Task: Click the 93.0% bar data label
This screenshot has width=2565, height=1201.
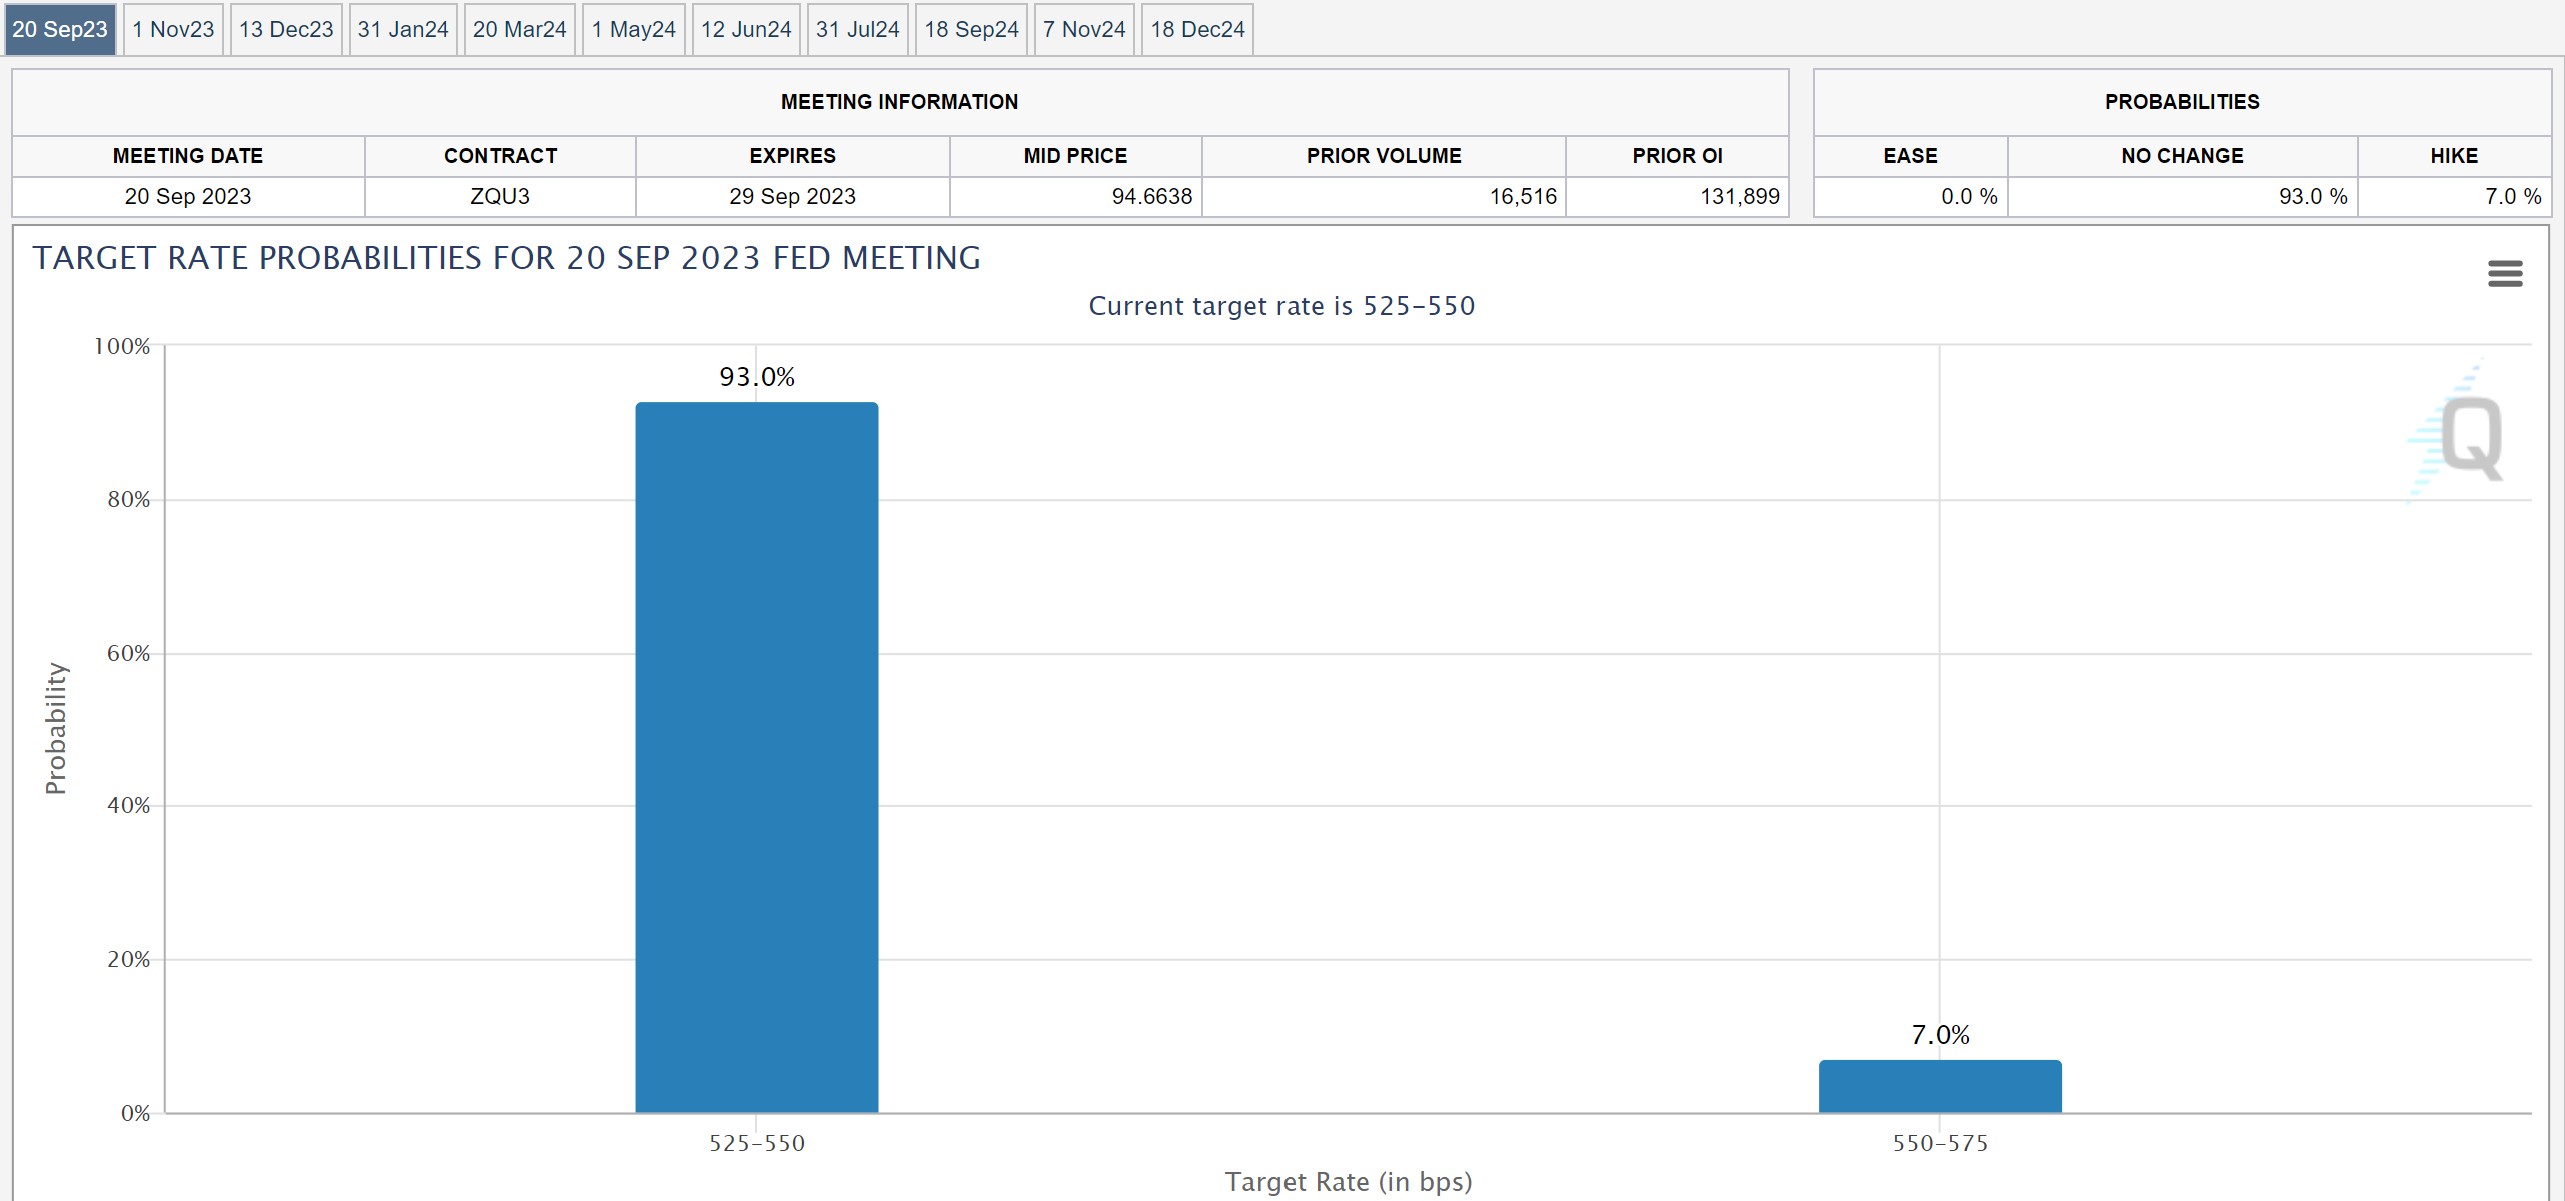Action: coord(757,377)
